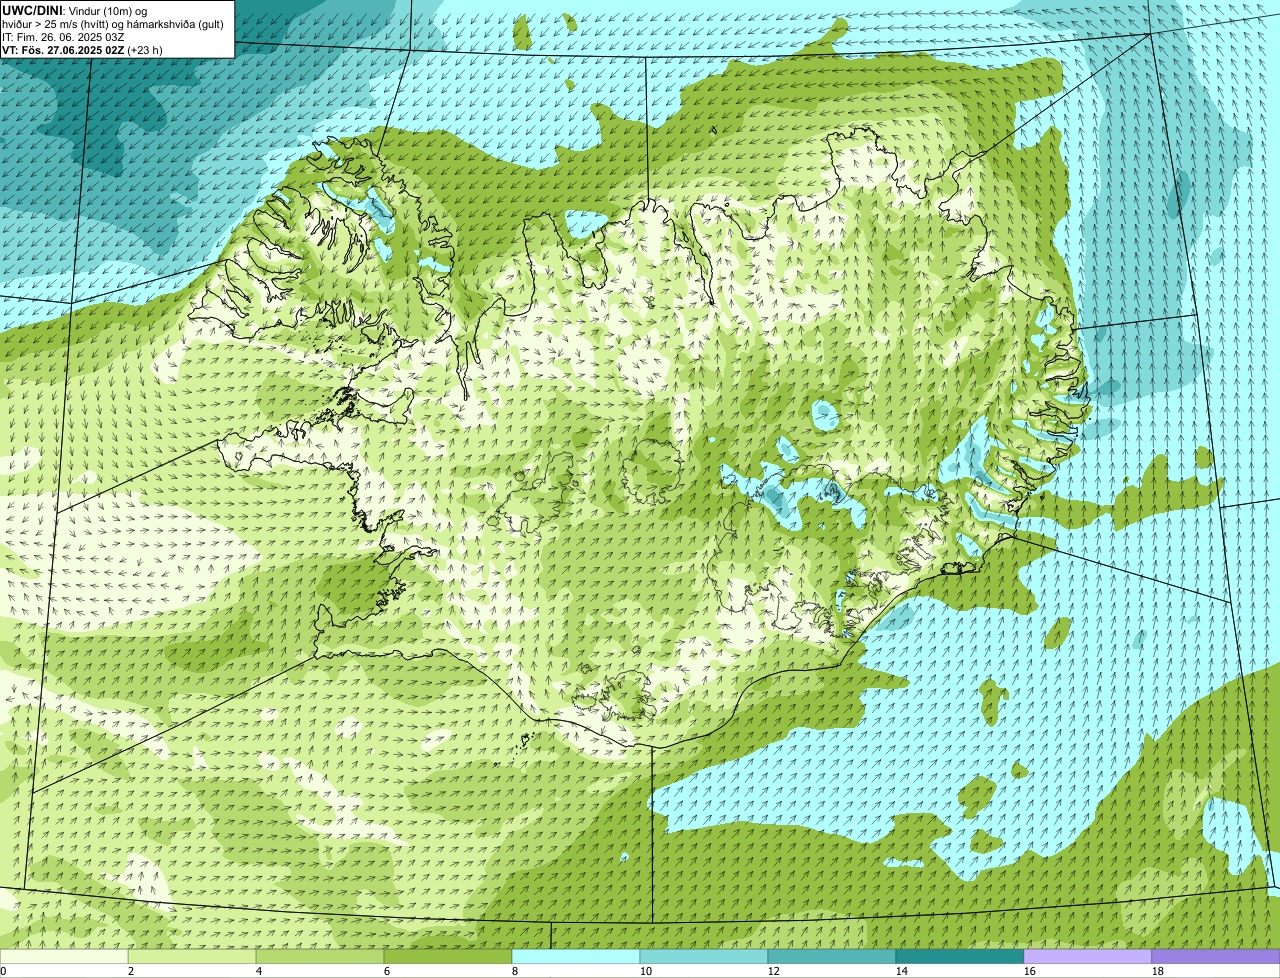Click the 14–16 m/s dark teal legend swatch

pyautogui.click(x=960, y=957)
